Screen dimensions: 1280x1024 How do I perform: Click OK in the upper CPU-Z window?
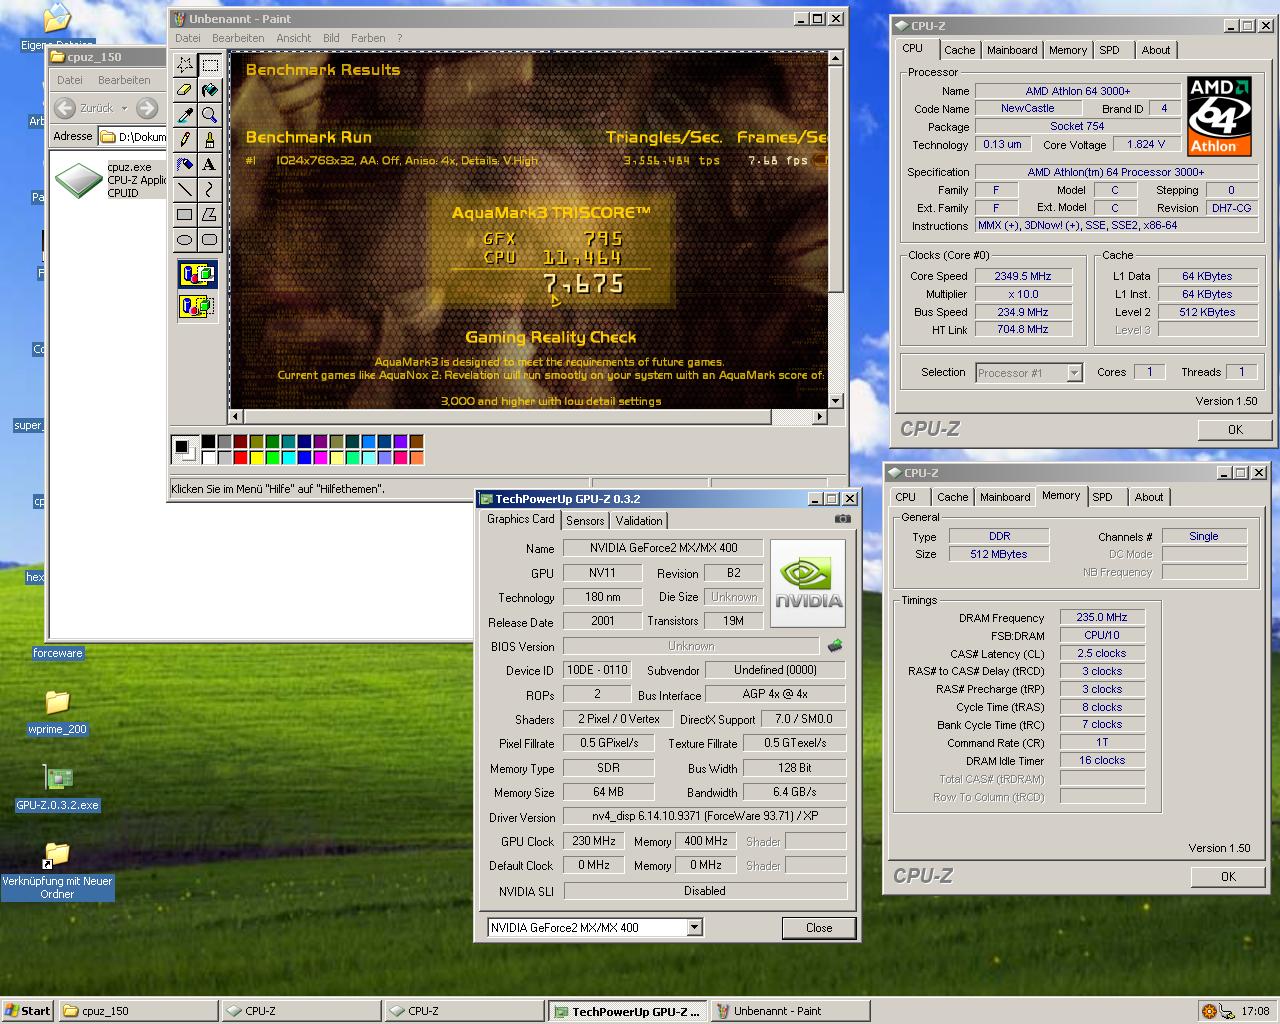1235,429
